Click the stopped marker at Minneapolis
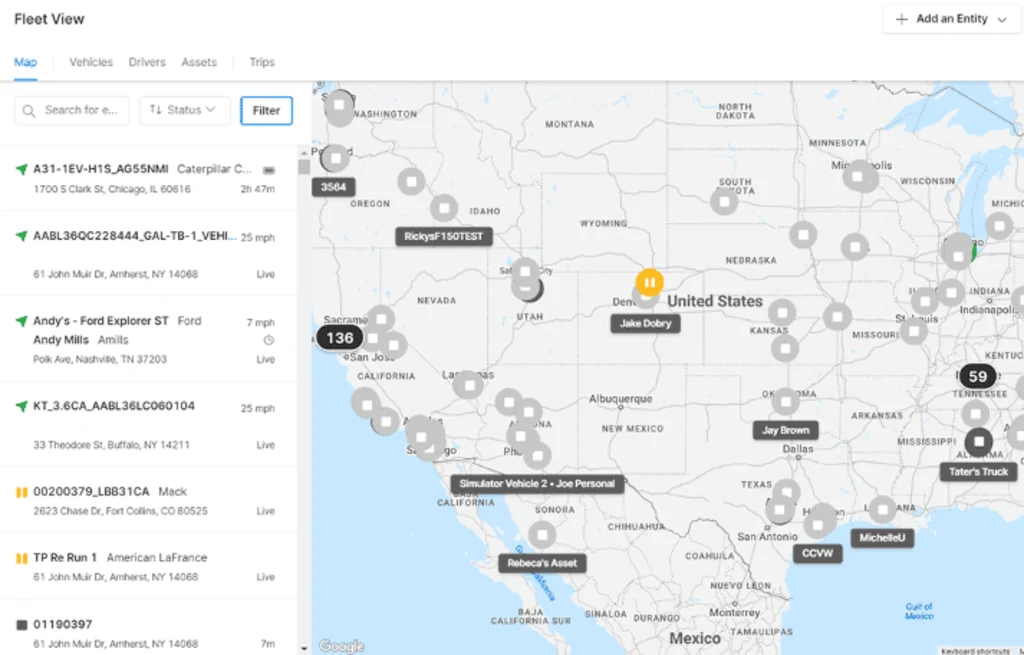This screenshot has width=1024, height=655. [x=858, y=176]
